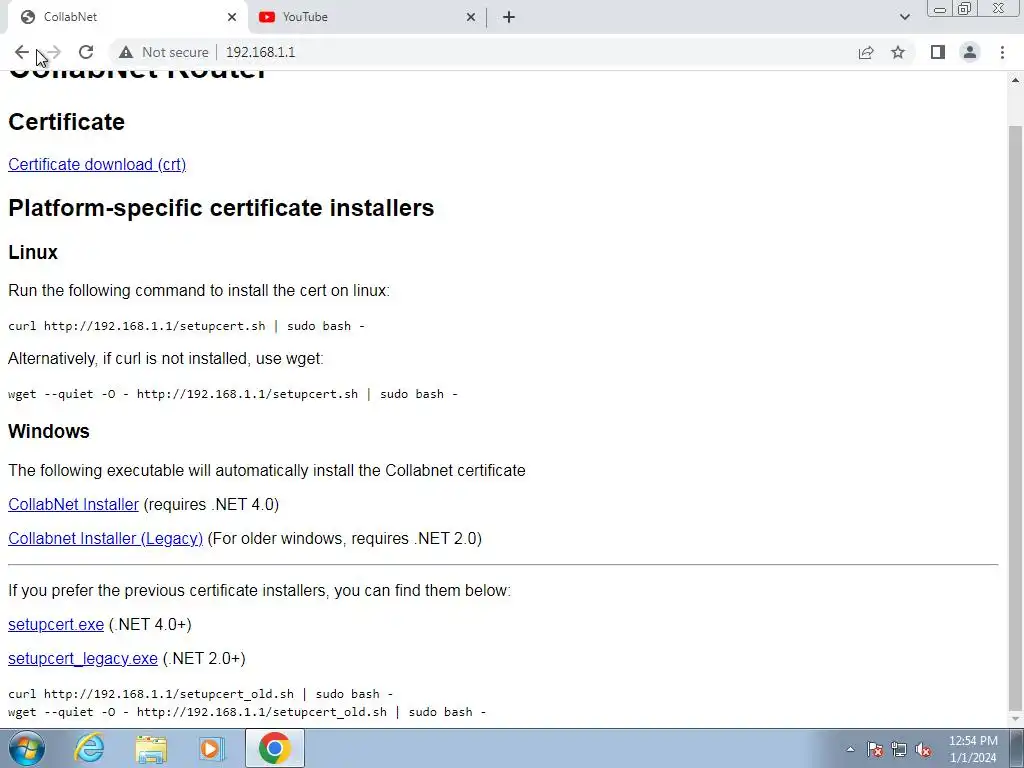
Task: Open Windows Explorer folder on taskbar
Action: pyautogui.click(x=151, y=748)
